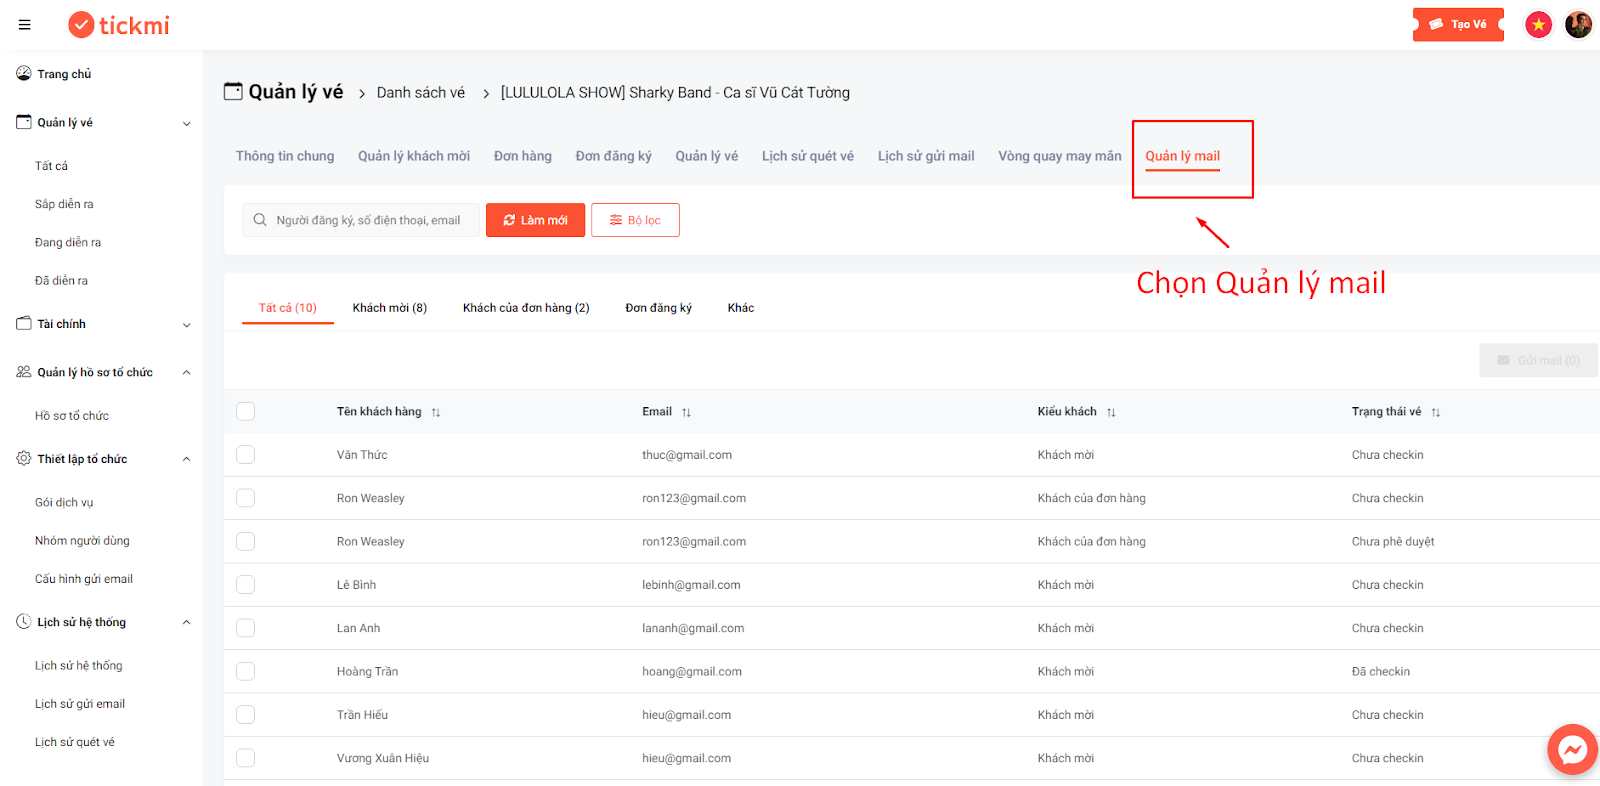This screenshot has width=1600, height=786.
Task: Select the Hoàng Trần row checkbox
Action: click(246, 671)
